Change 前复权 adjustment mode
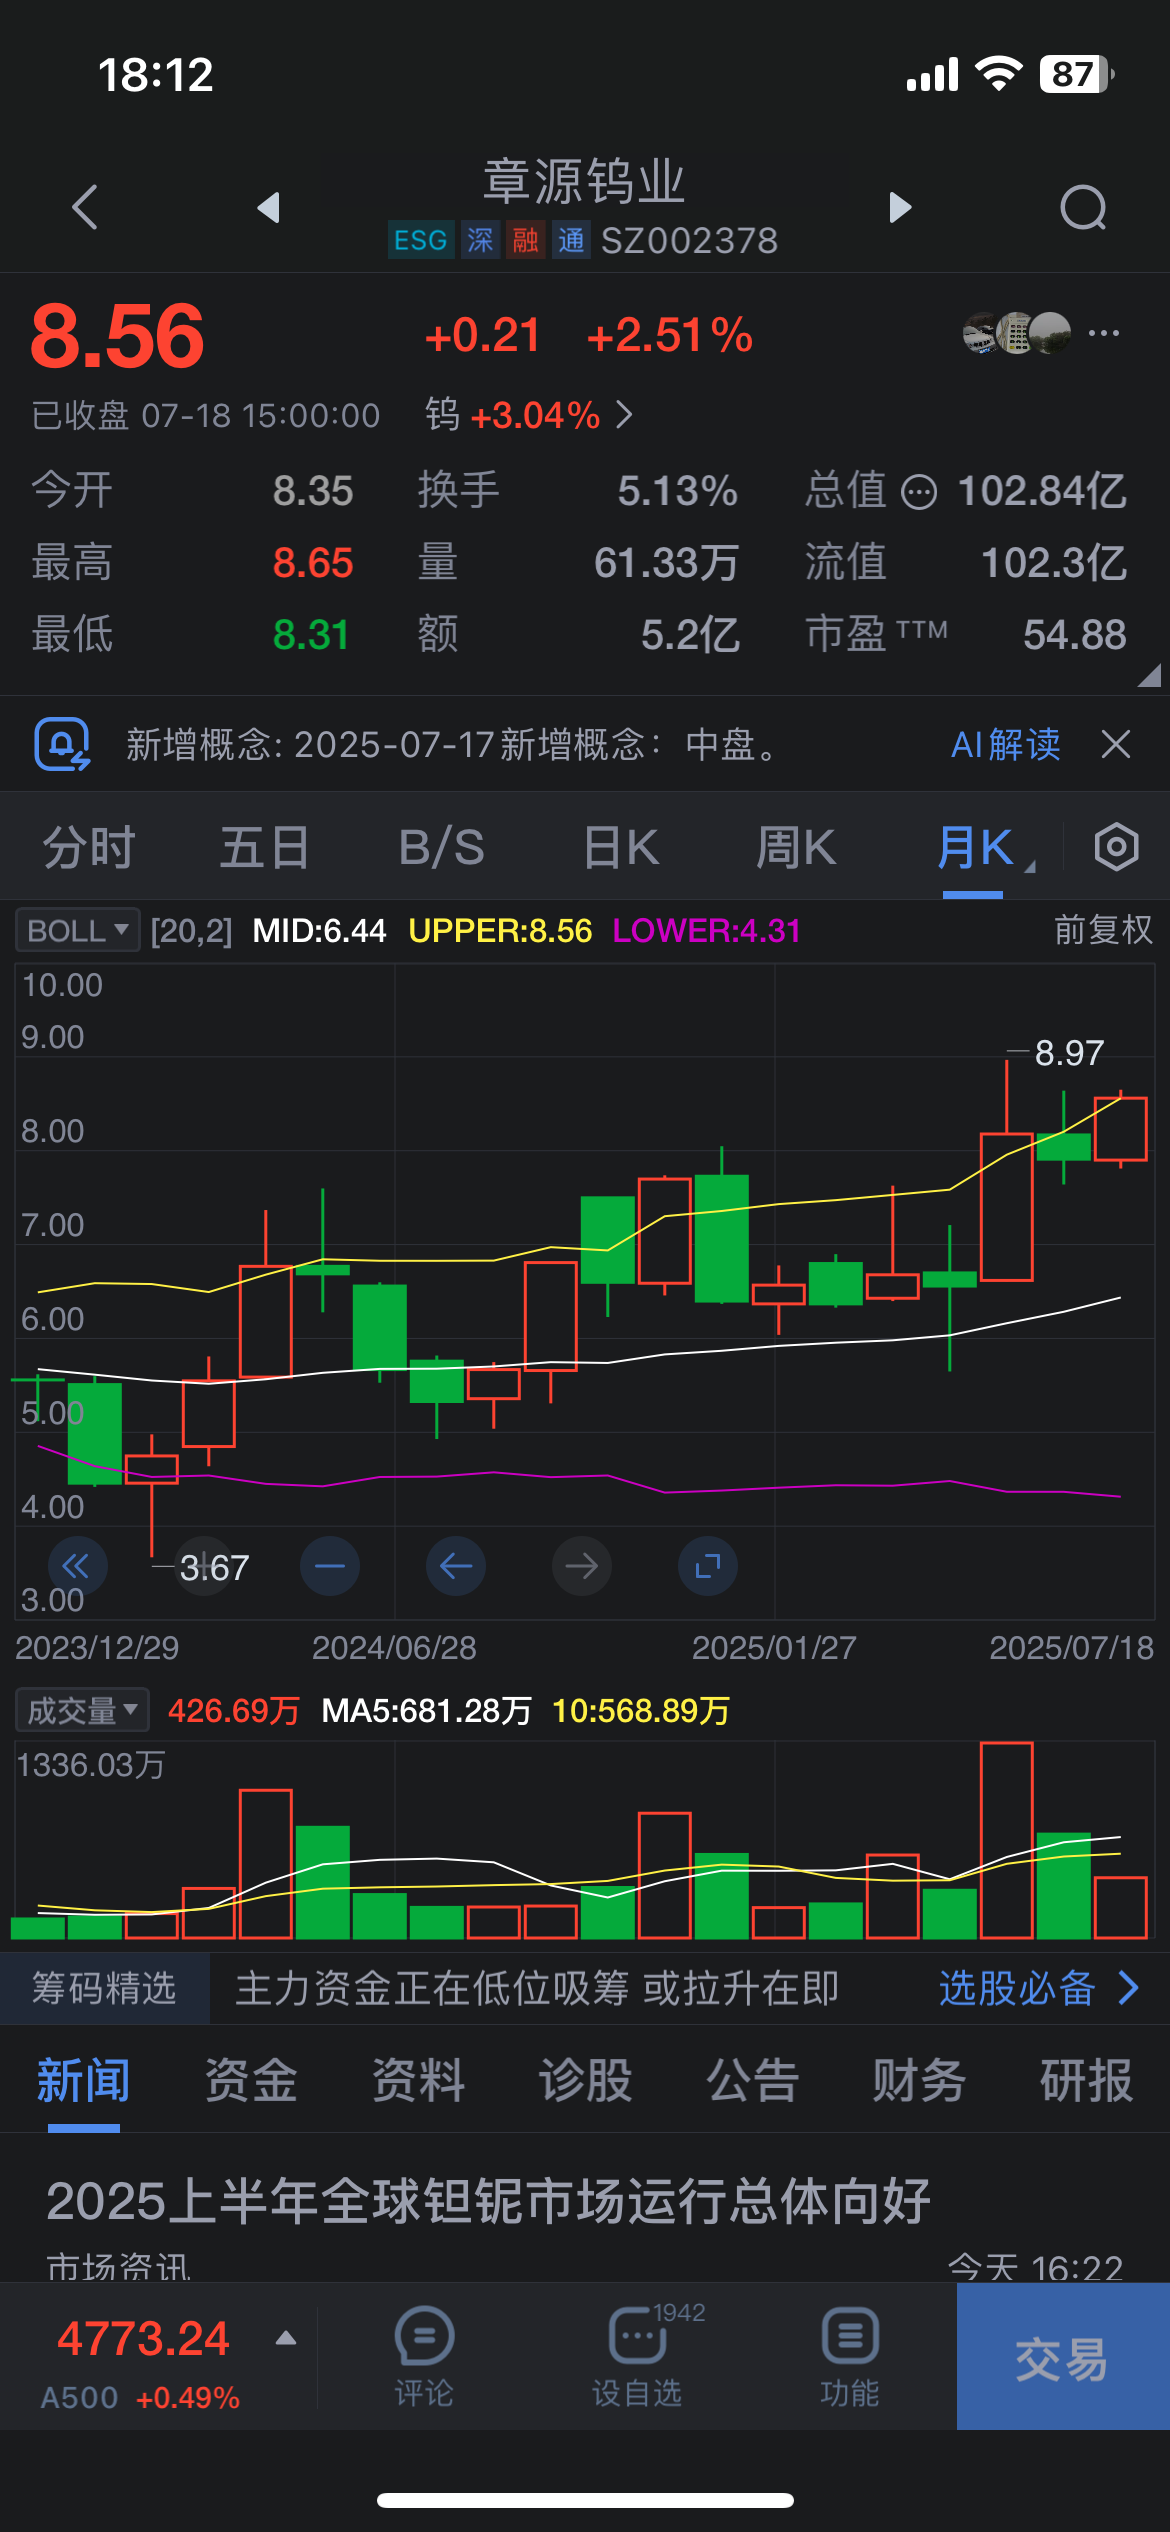 click(x=1103, y=930)
